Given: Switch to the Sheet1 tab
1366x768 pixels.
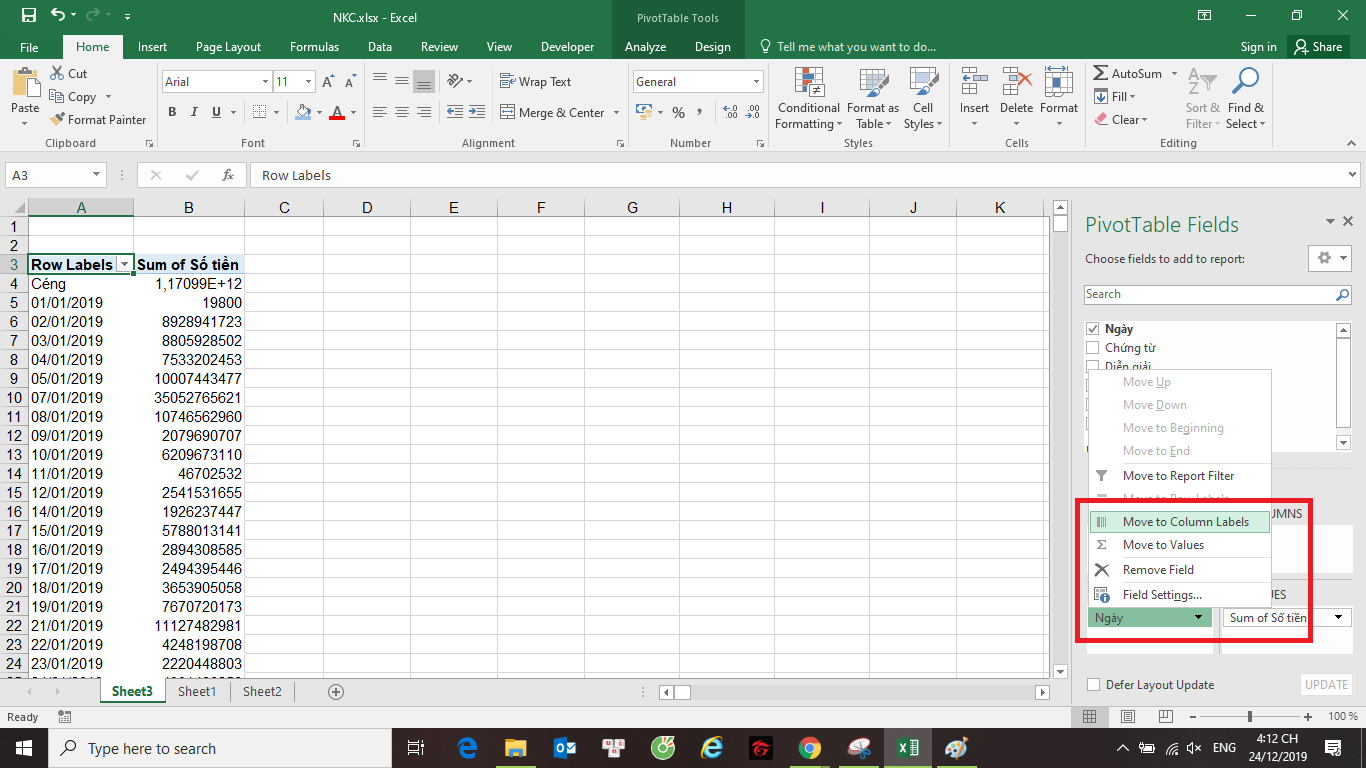Looking at the screenshot, I should (x=197, y=691).
